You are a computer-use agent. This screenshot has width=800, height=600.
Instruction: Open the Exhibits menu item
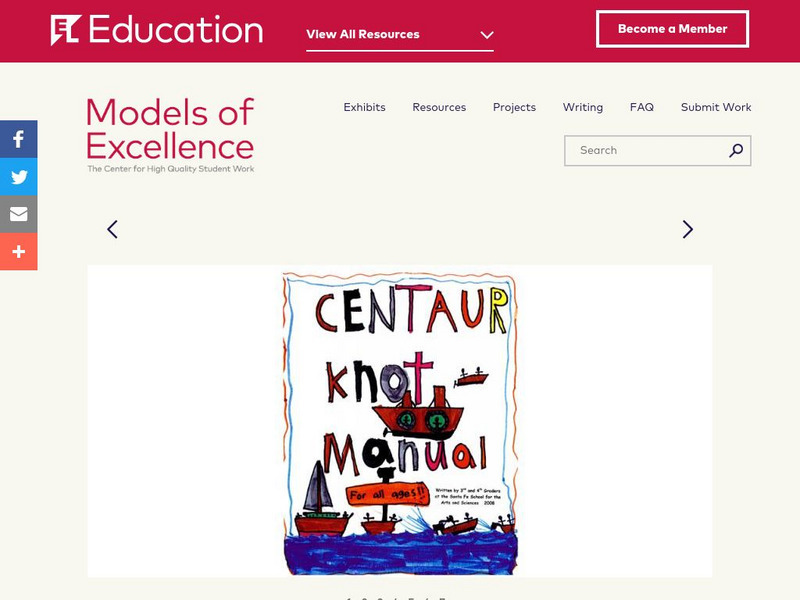coord(364,107)
